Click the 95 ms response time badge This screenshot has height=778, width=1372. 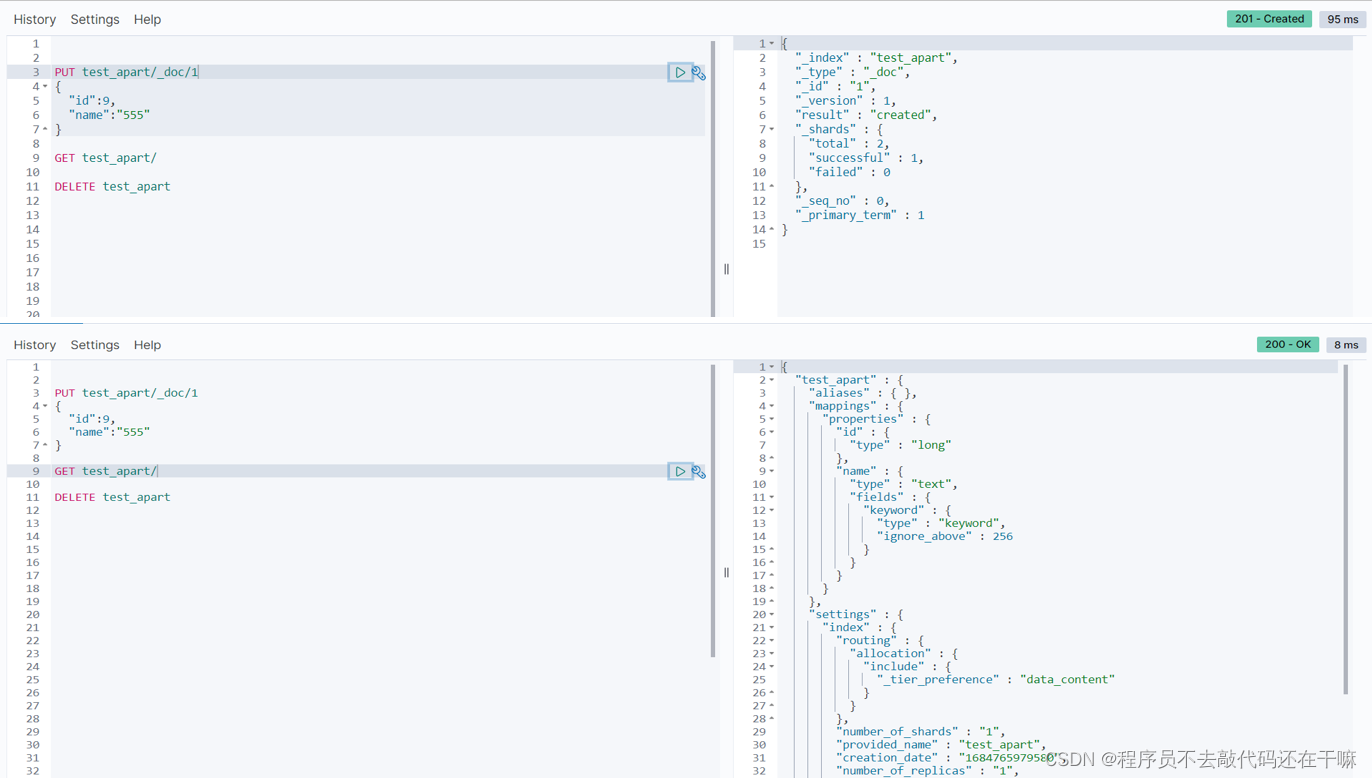[x=1342, y=19]
